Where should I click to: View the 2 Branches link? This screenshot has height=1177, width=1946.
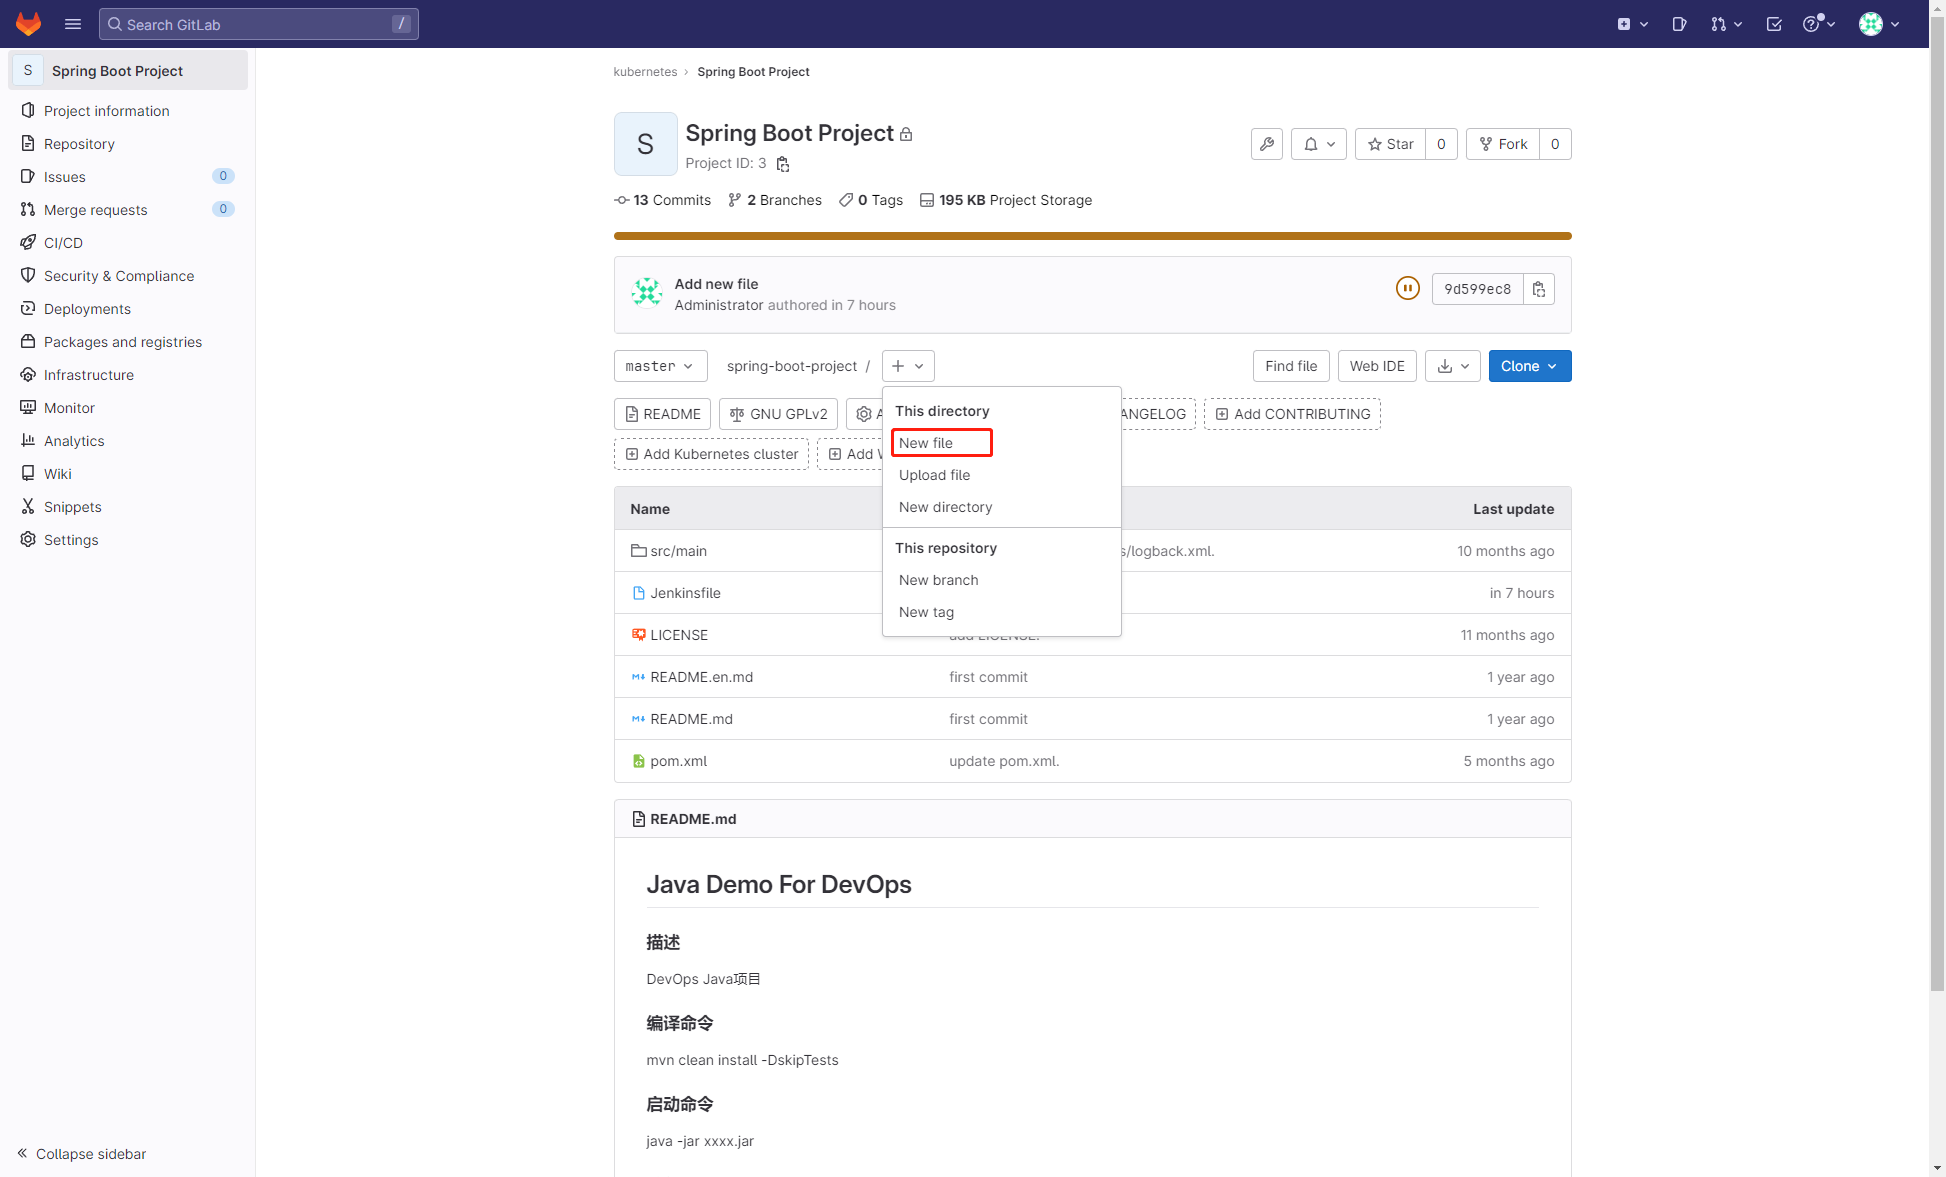pyautogui.click(x=775, y=200)
